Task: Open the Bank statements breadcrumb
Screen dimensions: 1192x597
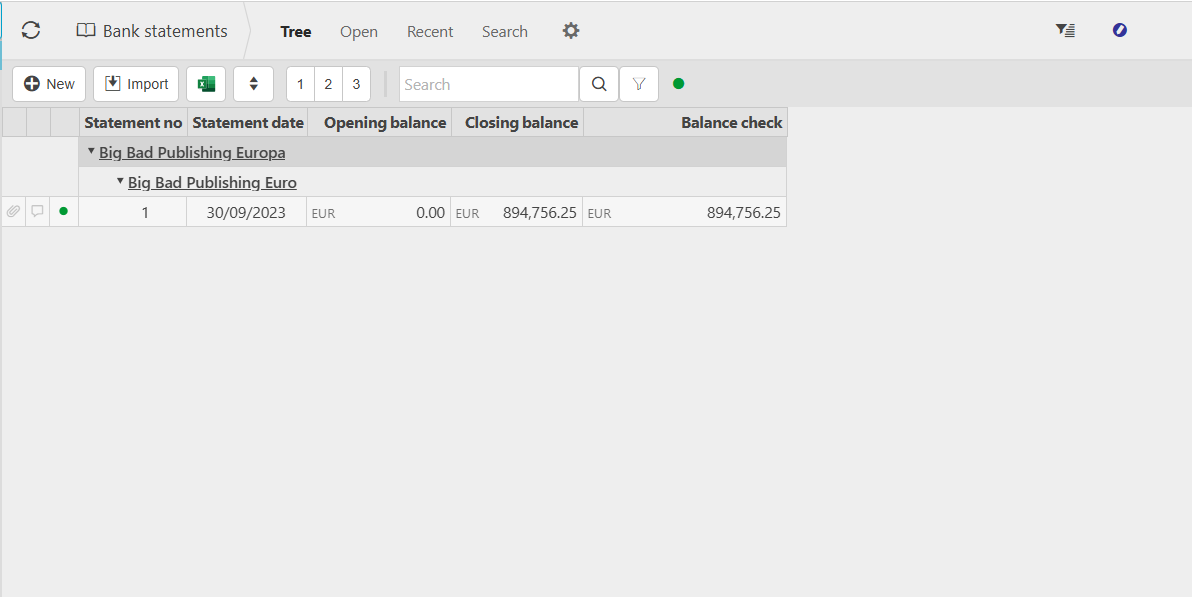Action: tap(152, 31)
